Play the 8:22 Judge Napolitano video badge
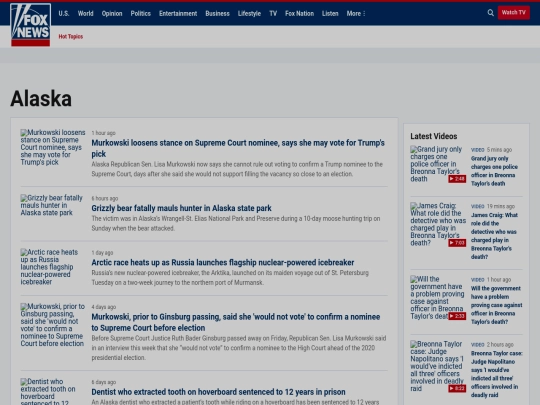The width and height of the screenshot is (540, 405). point(457,388)
